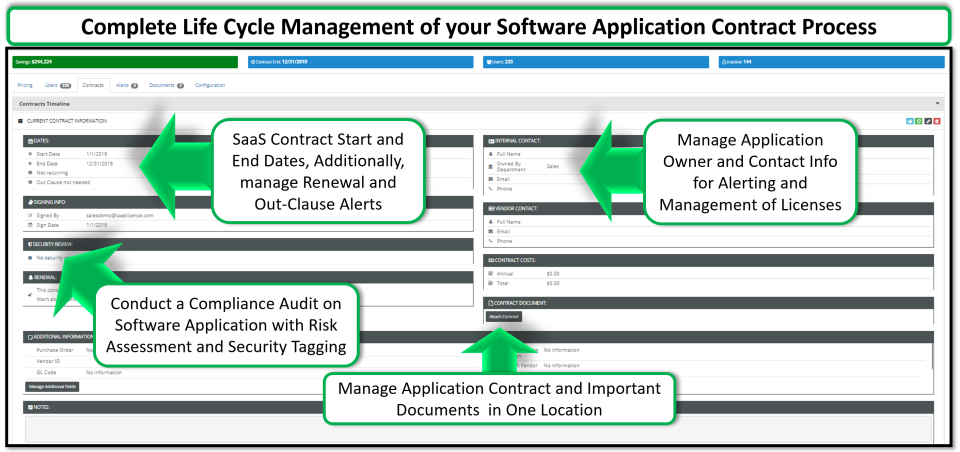Click the icon beside Annual cost

[x=490, y=274]
